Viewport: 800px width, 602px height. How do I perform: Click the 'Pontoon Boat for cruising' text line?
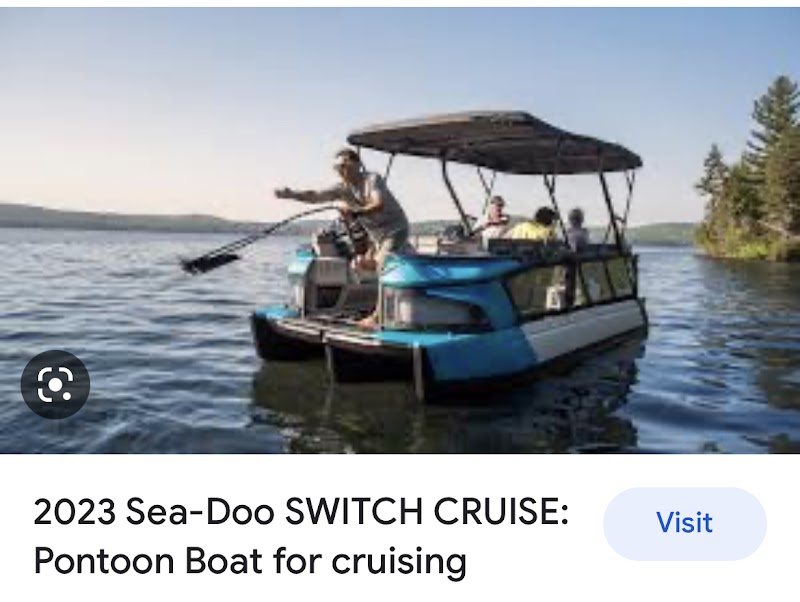coord(250,561)
